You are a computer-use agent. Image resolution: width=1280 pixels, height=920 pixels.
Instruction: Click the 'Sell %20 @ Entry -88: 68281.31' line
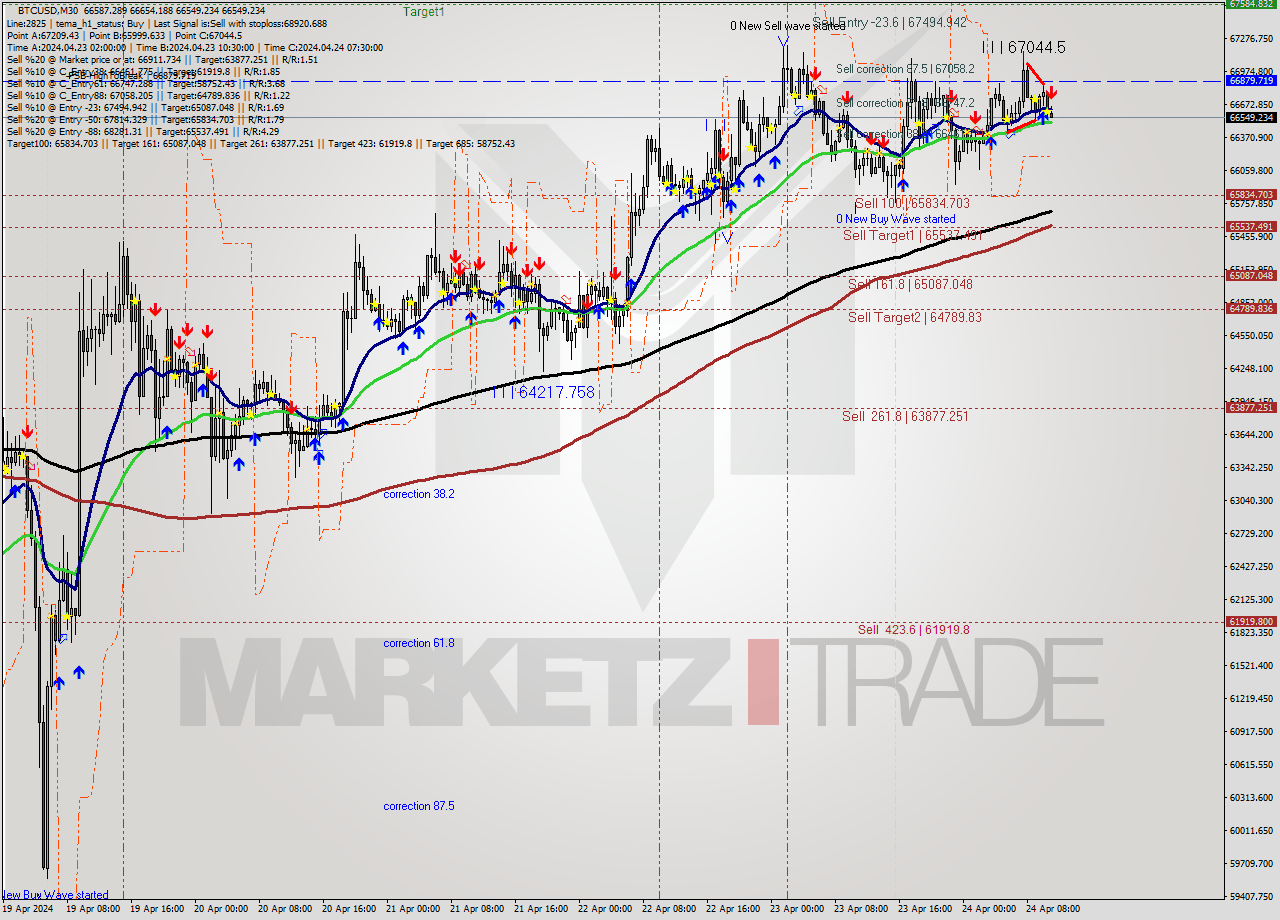(x=142, y=132)
